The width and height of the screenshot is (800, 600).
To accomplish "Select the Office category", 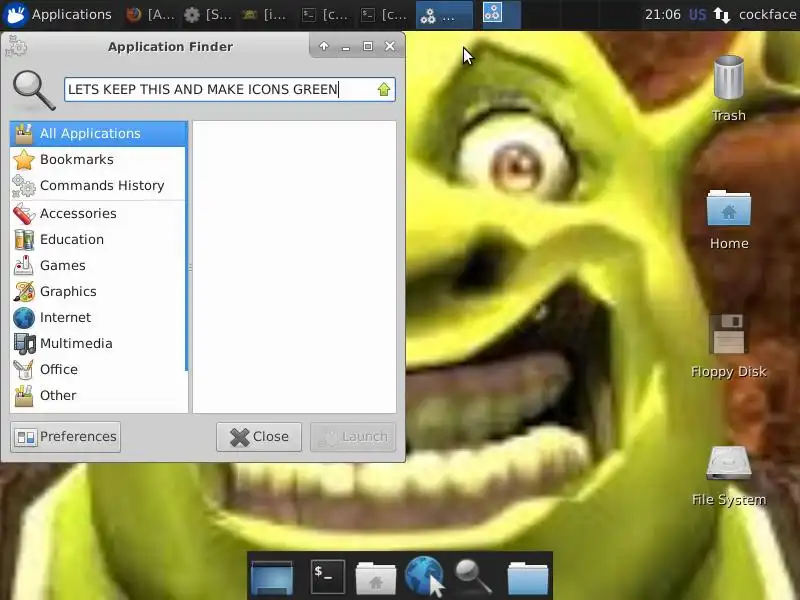I will [98, 369].
